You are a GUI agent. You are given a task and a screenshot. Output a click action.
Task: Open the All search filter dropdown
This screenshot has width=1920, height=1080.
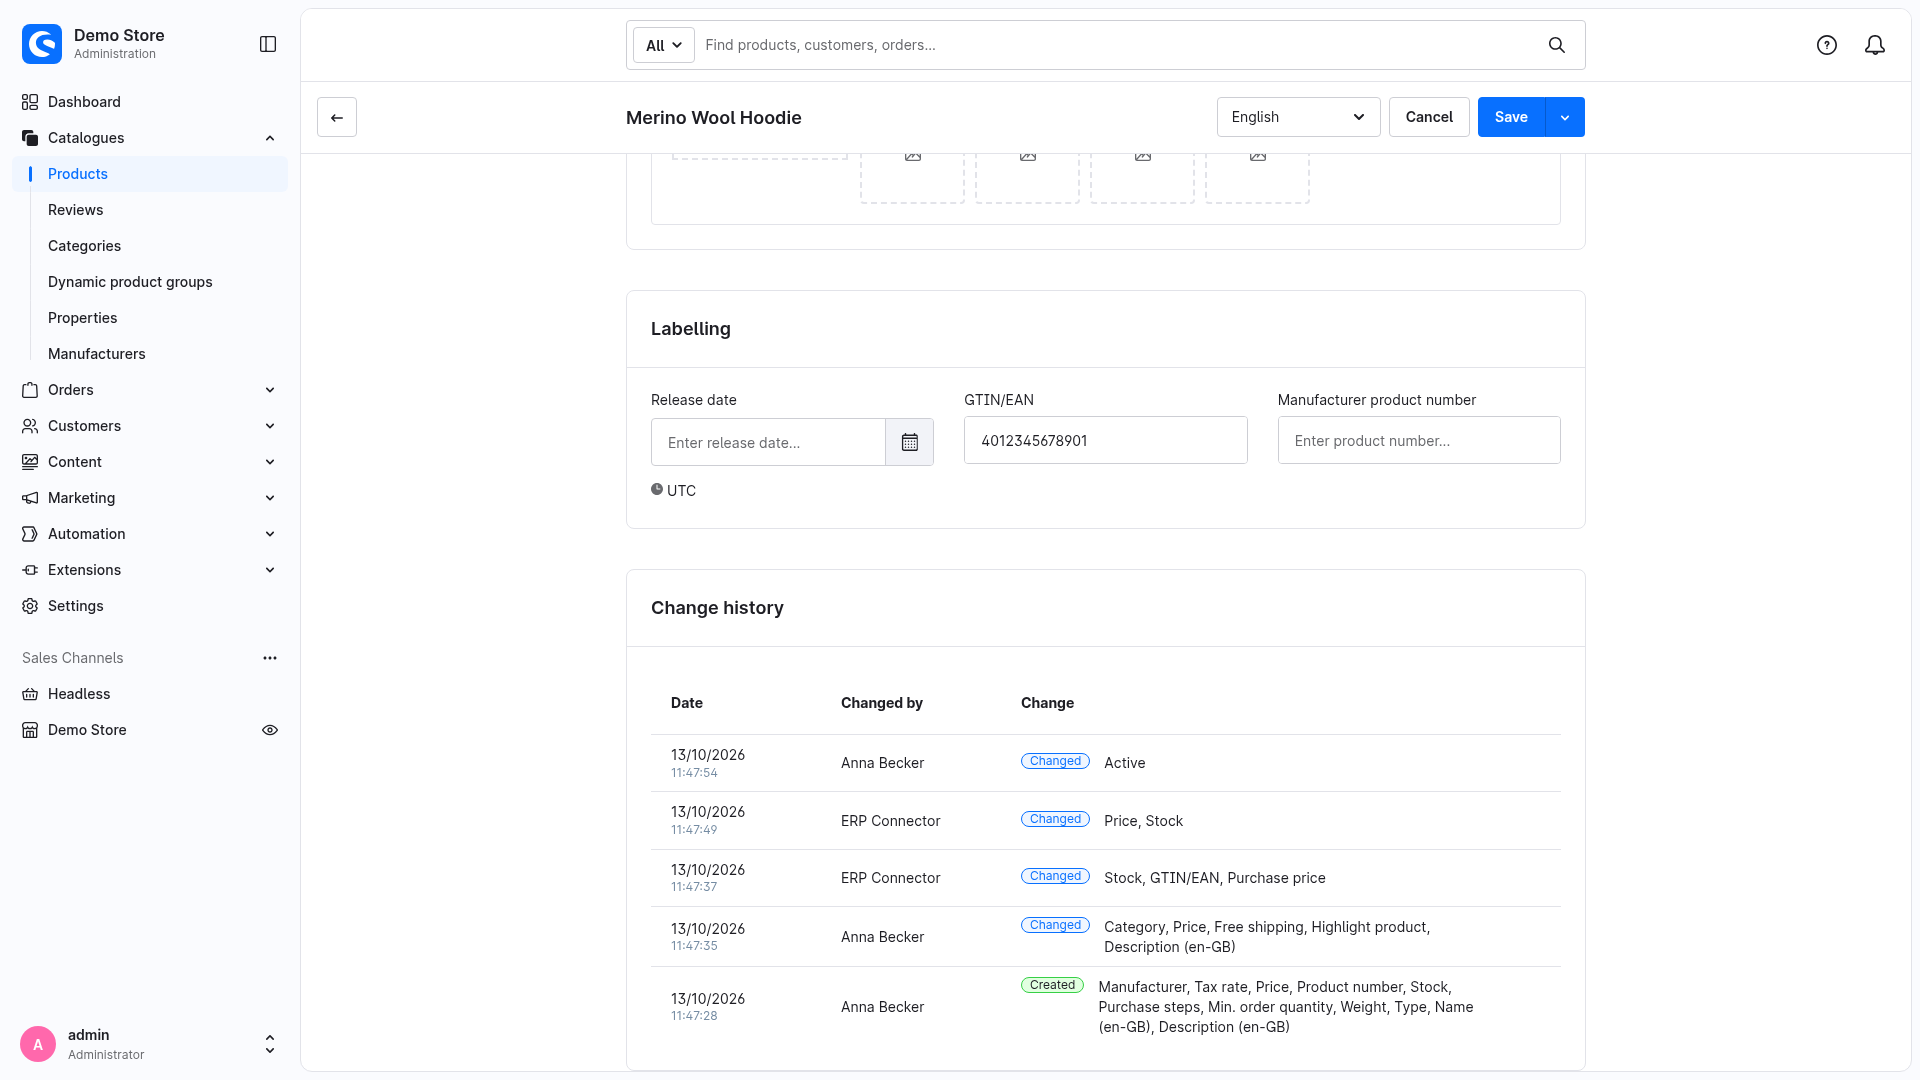click(x=664, y=45)
